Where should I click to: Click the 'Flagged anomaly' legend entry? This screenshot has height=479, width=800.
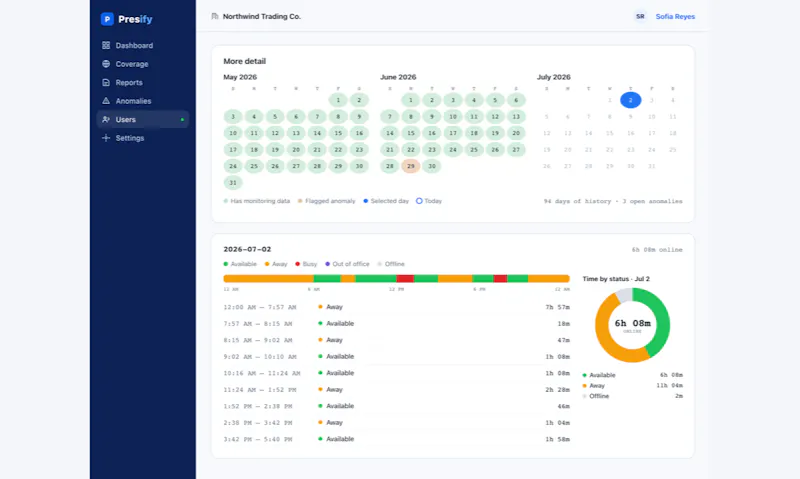click(x=327, y=201)
